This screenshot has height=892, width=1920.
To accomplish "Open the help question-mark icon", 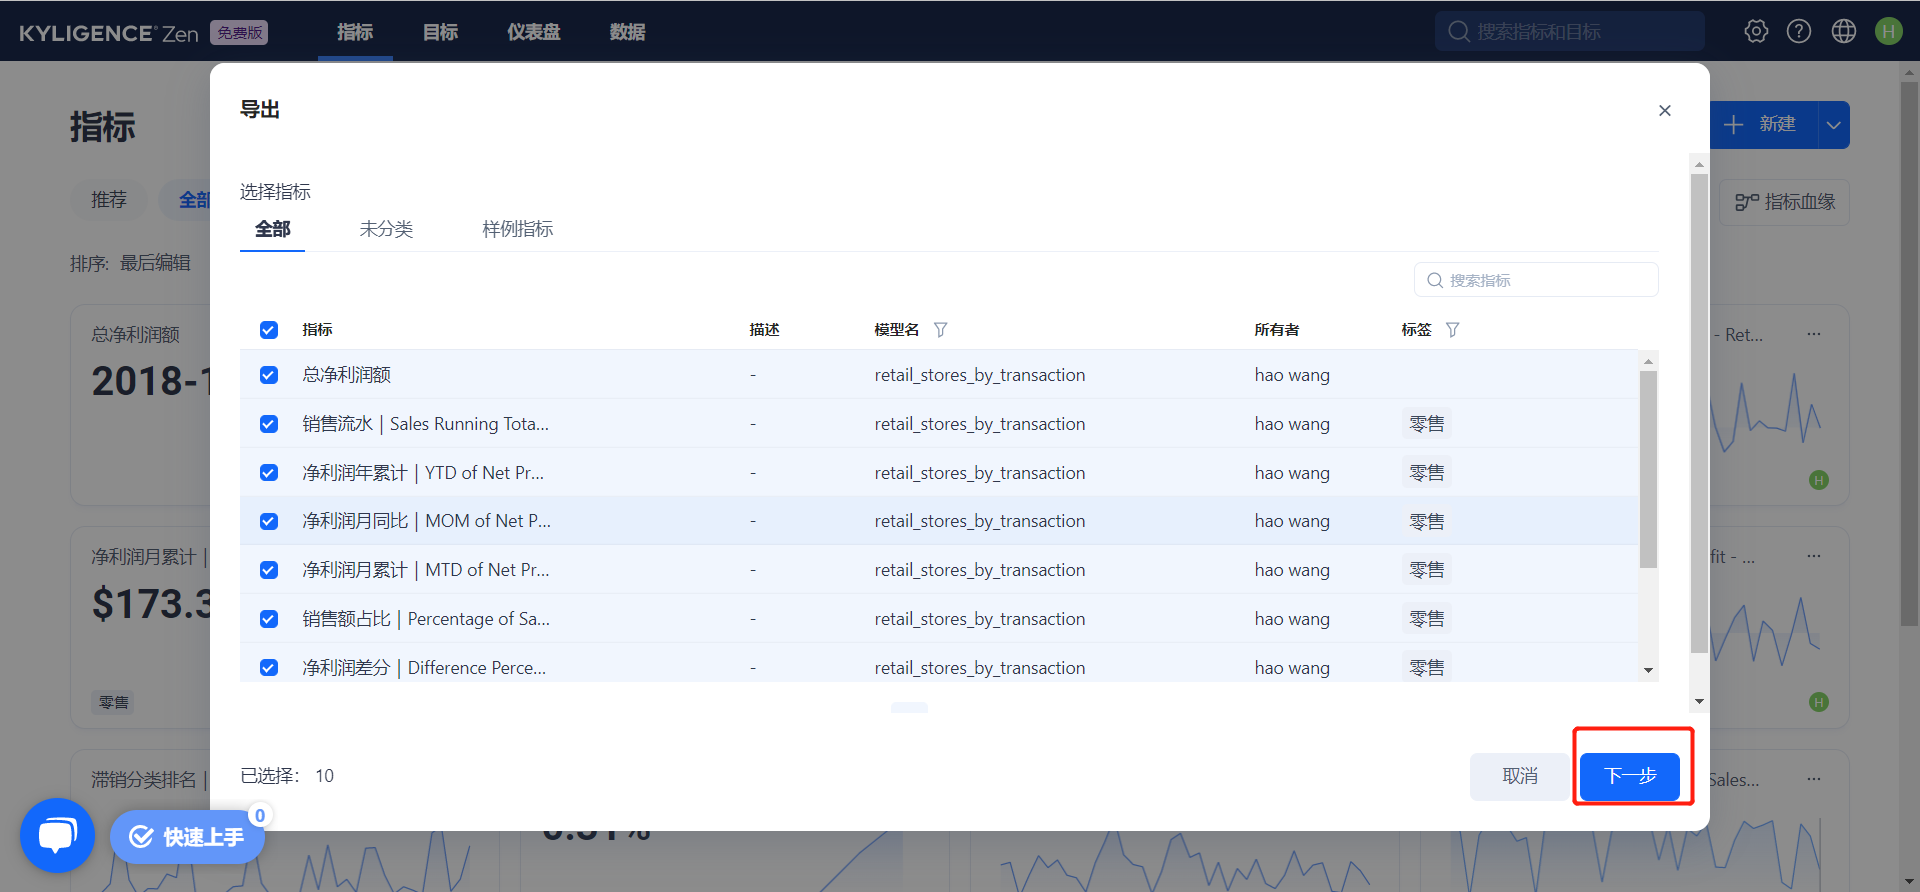I will coord(1799,31).
